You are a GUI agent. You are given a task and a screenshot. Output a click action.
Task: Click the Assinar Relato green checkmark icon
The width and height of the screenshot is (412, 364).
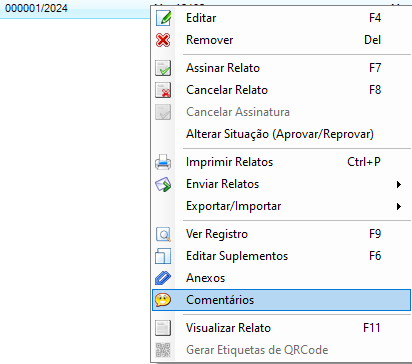pos(163,68)
